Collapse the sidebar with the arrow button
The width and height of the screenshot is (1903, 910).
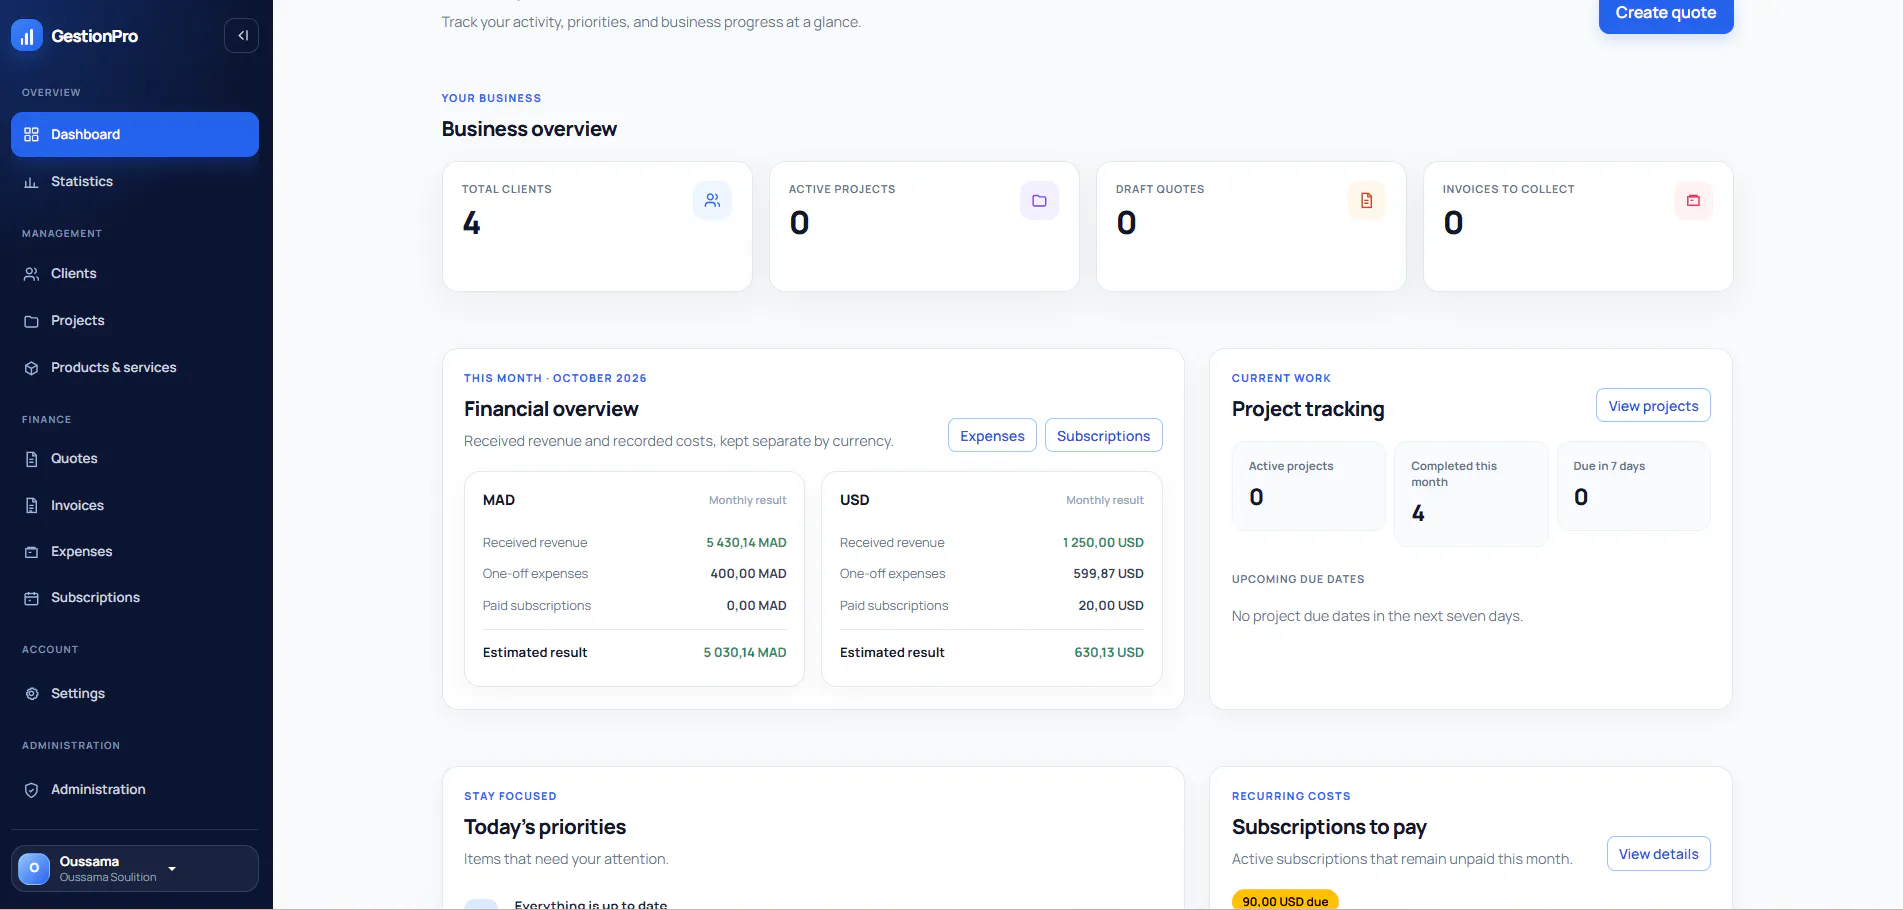tap(242, 36)
